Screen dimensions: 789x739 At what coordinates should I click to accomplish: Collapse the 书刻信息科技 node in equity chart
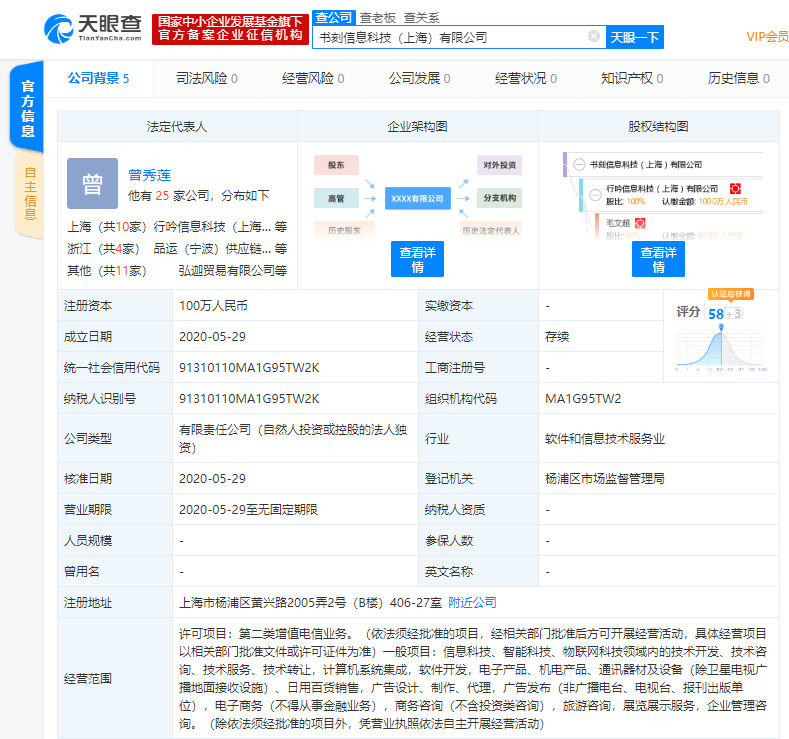tap(579, 165)
